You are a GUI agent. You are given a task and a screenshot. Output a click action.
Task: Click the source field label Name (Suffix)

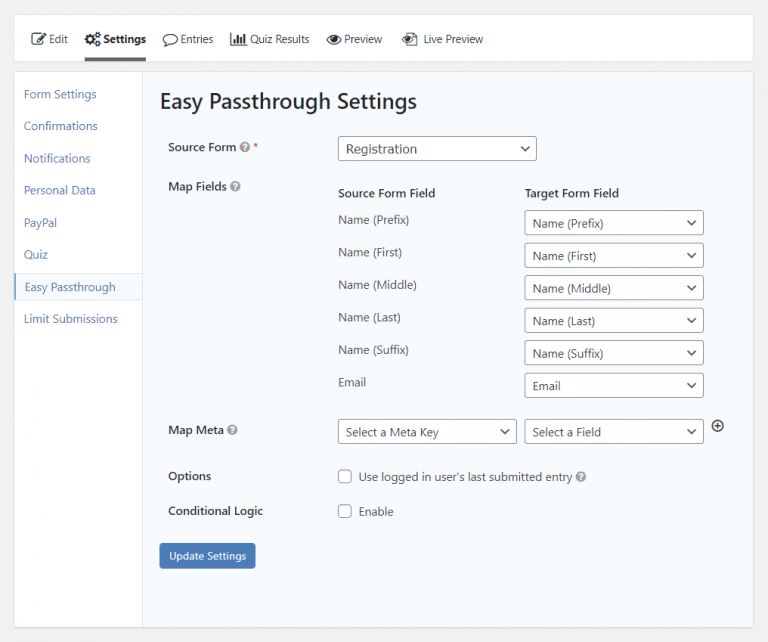click(373, 350)
